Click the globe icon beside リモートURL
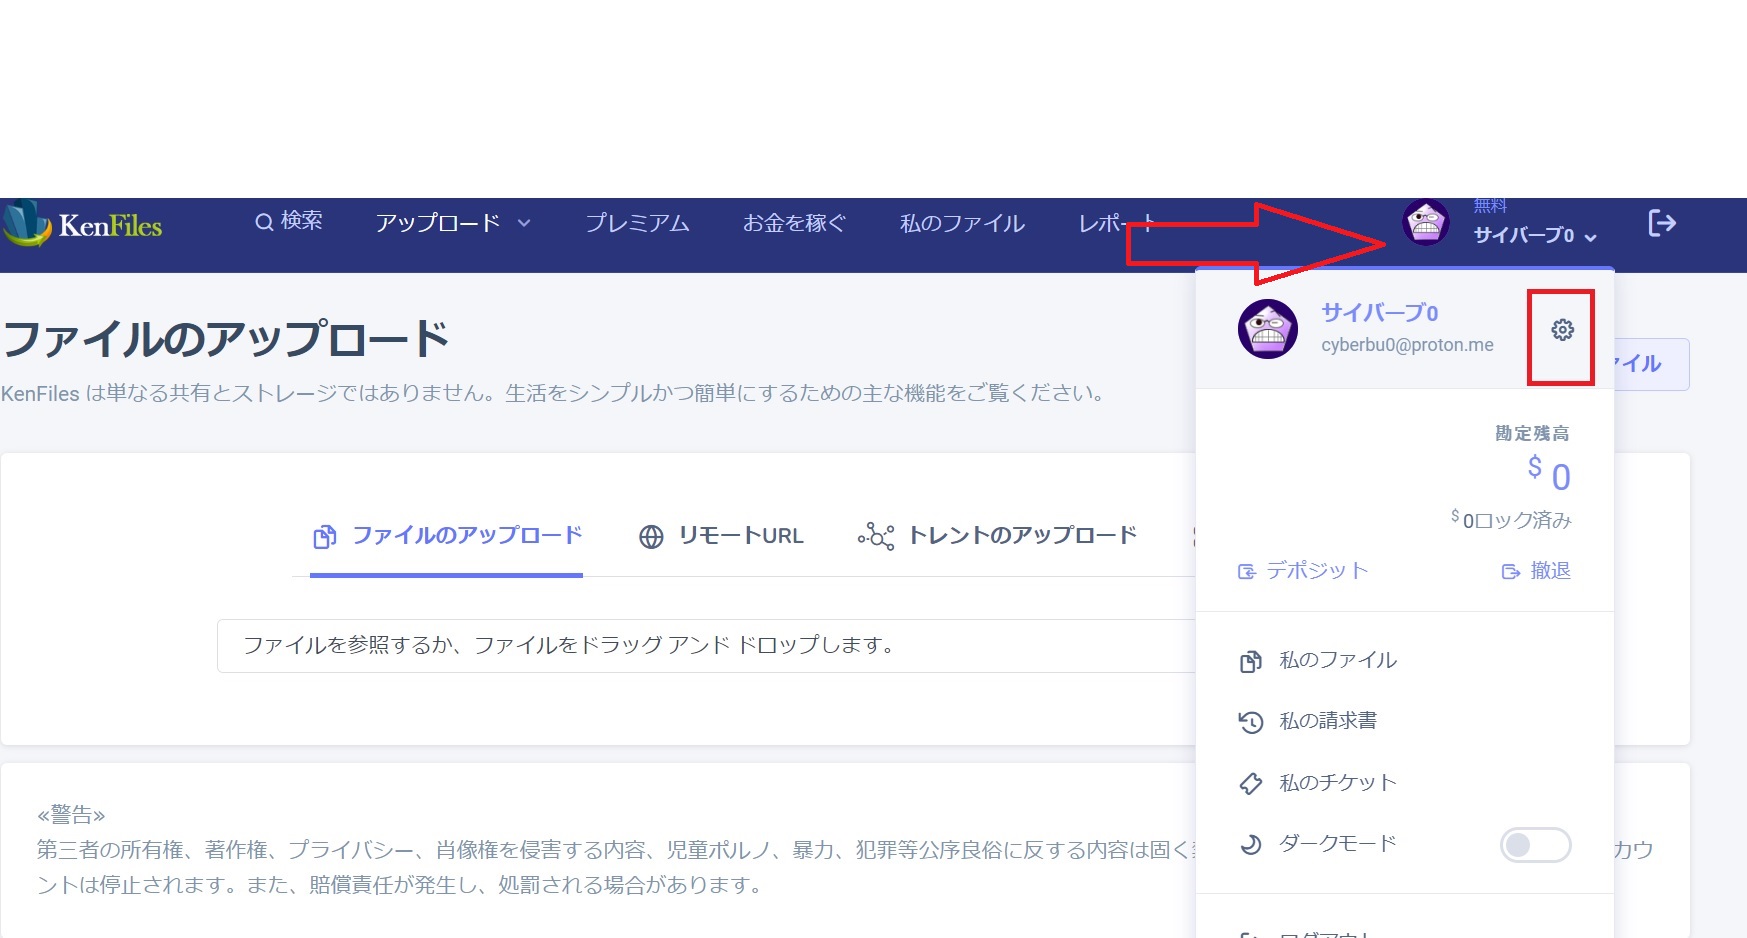This screenshot has height=938, width=1747. (x=651, y=536)
